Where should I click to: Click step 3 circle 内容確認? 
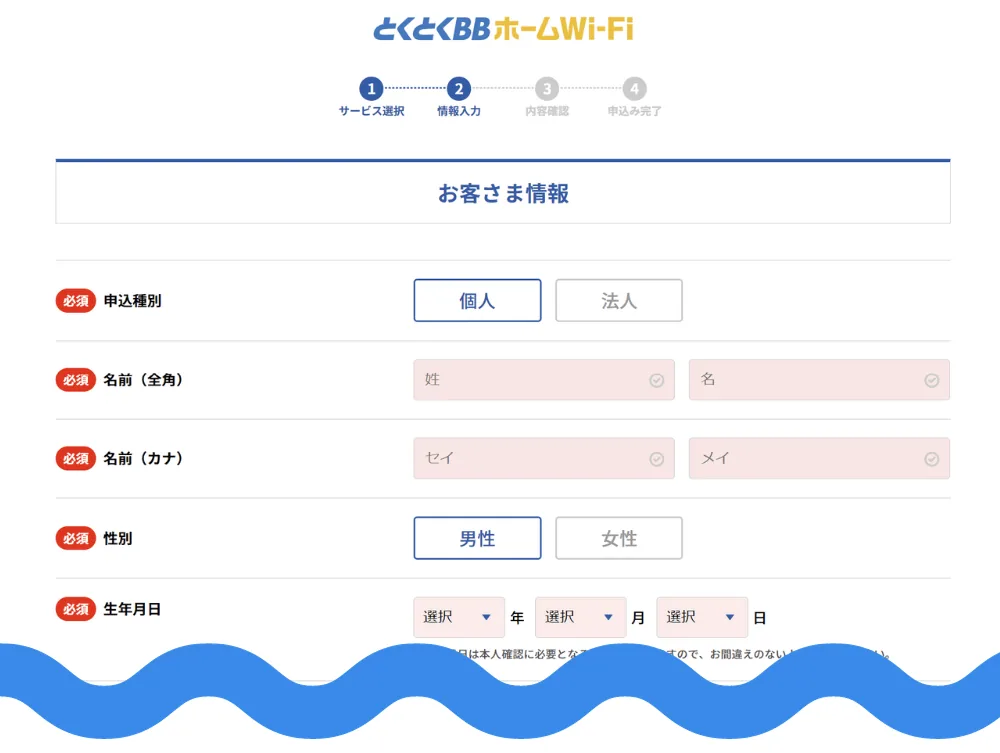[x=547, y=89]
